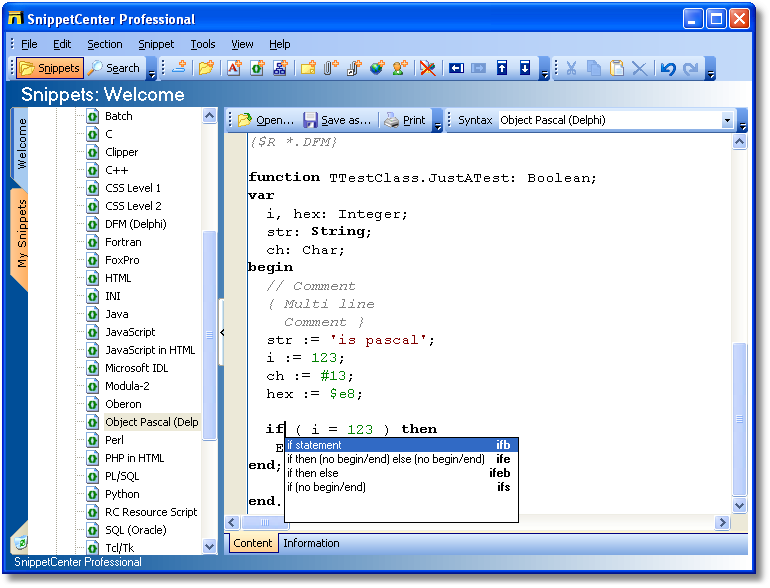Viewport: 770px width, 588px height.
Task: Open the Help menu
Action: (279, 44)
